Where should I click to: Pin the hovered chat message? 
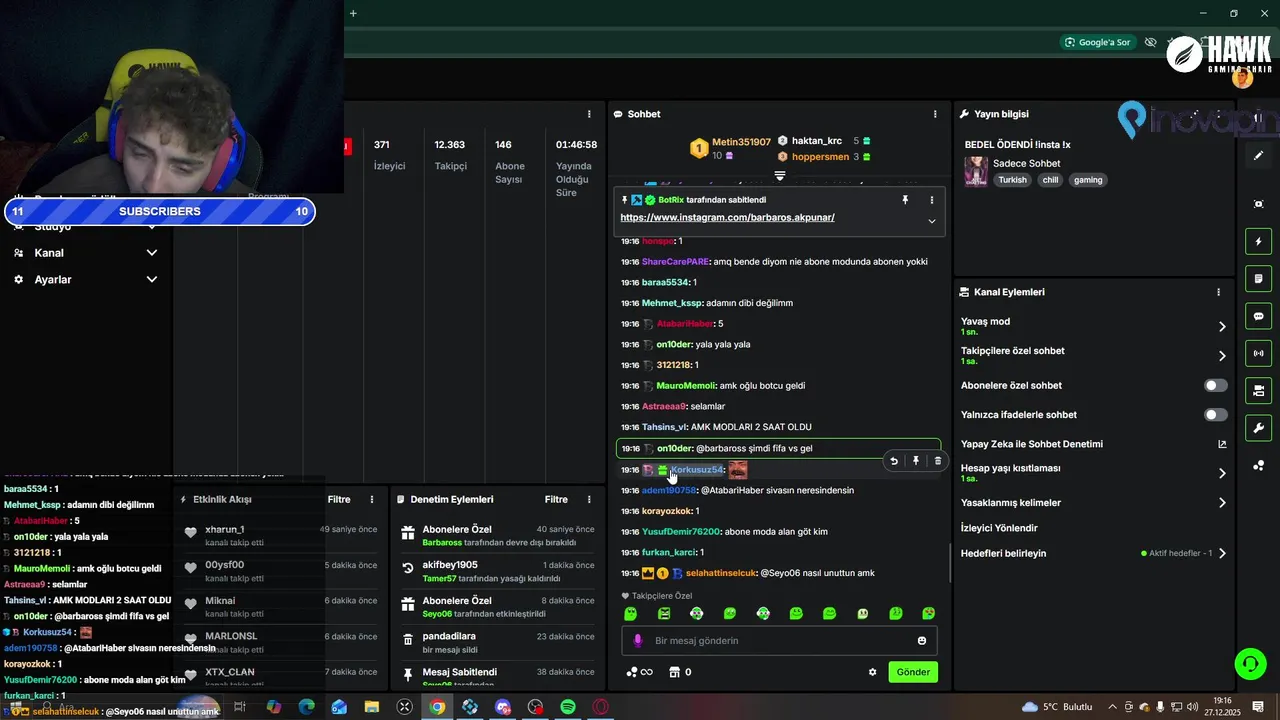[916, 461]
